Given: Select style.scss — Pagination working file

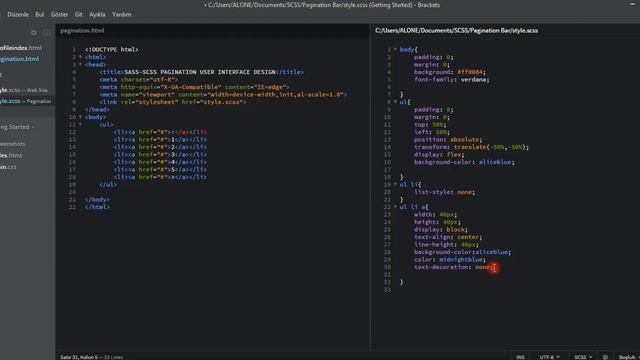Looking at the screenshot, I should (x=26, y=101).
